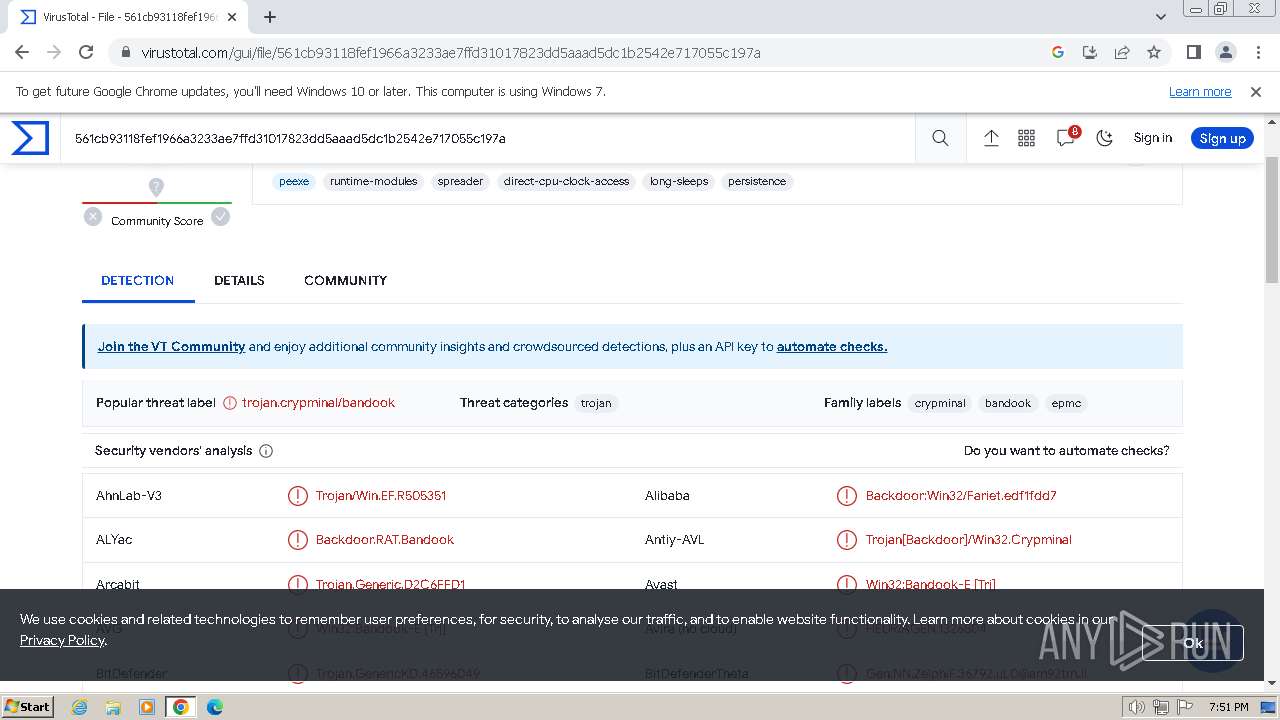
Task: Select Trojan/Win.EF.R505351 detection text
Action: click(x=381, y=495)
